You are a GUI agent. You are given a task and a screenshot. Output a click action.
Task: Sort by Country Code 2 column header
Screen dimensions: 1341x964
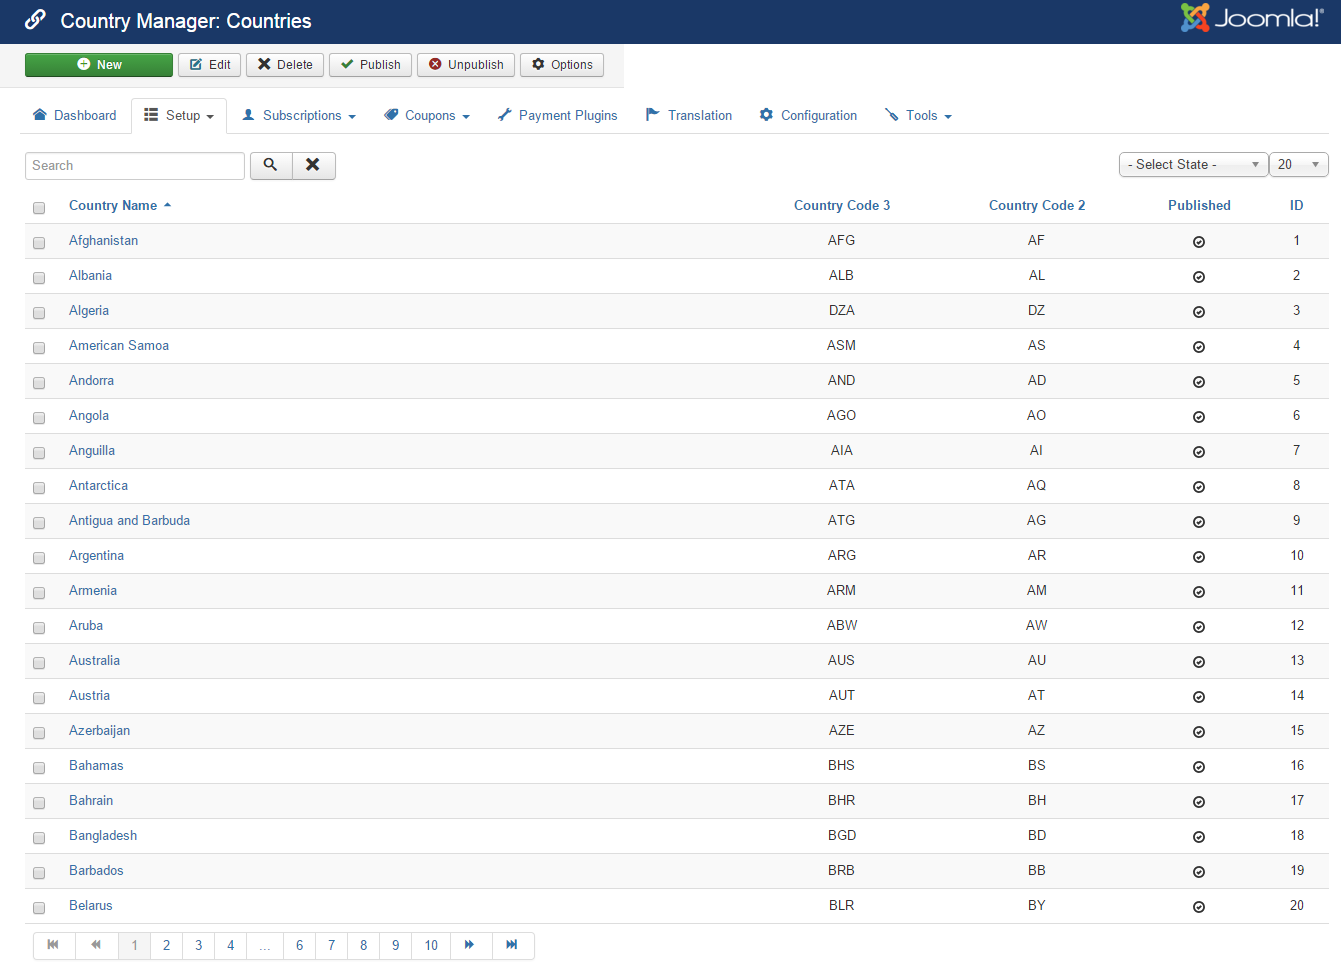click(1037, 205)
